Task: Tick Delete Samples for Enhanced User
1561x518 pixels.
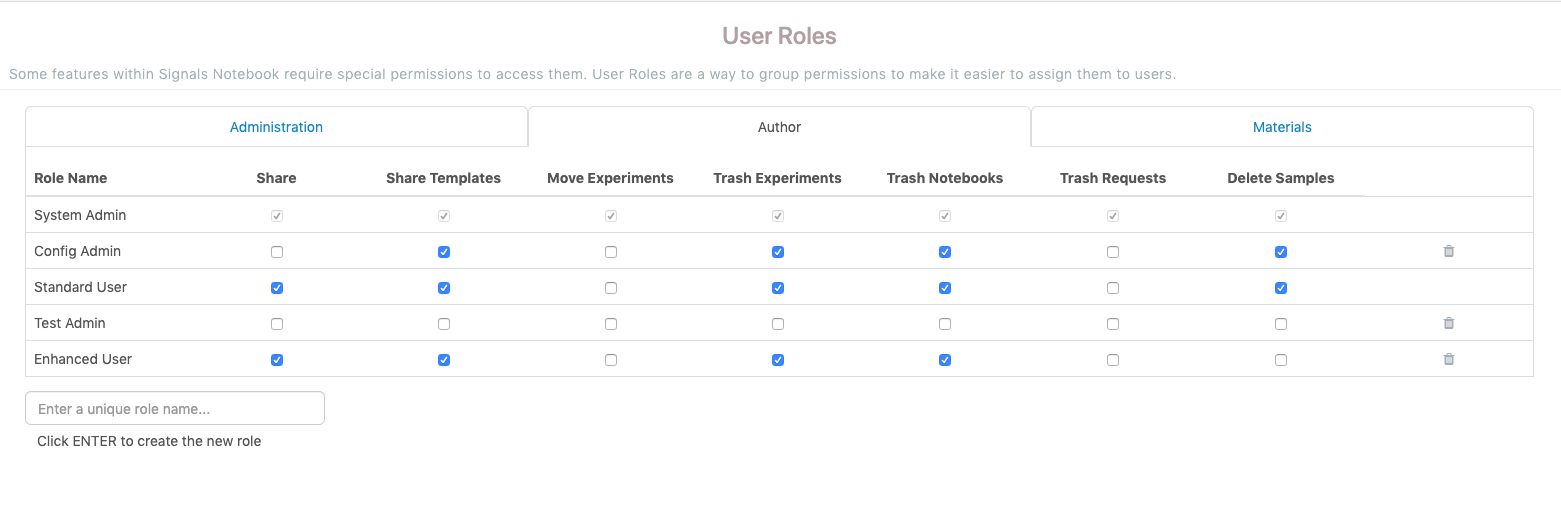Action: (x=1281, y=360)
